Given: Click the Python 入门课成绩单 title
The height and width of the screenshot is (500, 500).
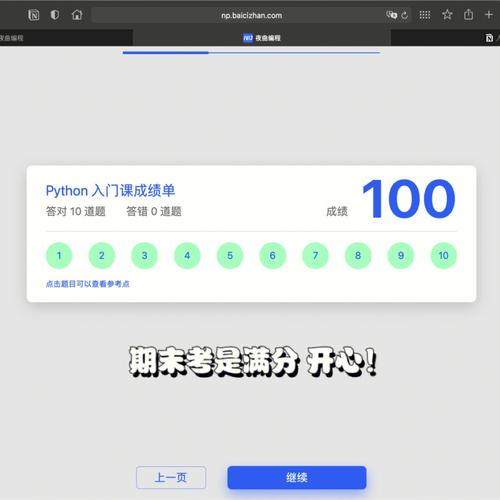Looking at the screenshot, I should 110,191.
